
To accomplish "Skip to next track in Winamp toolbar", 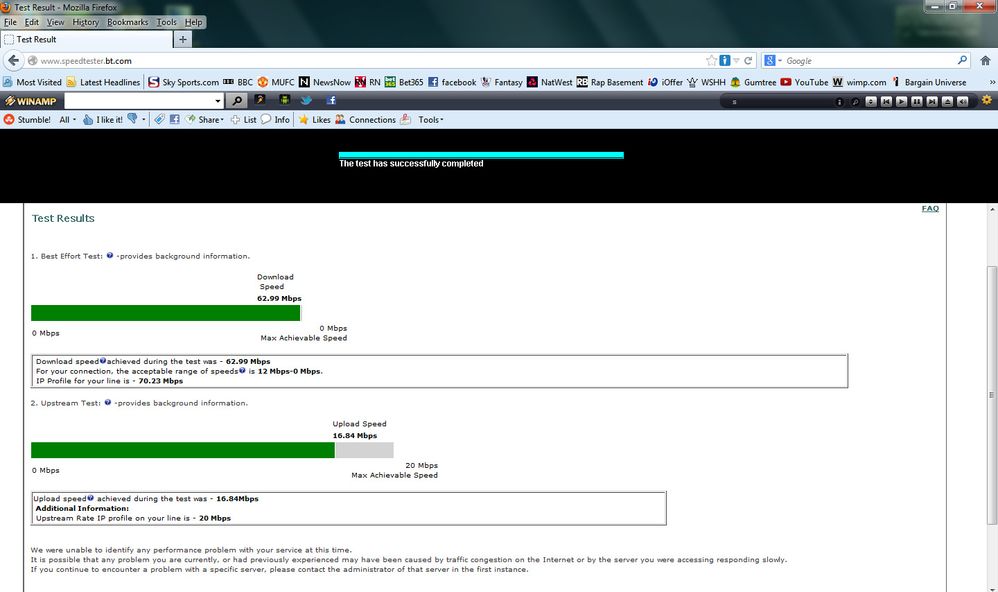I will point(932,101).
